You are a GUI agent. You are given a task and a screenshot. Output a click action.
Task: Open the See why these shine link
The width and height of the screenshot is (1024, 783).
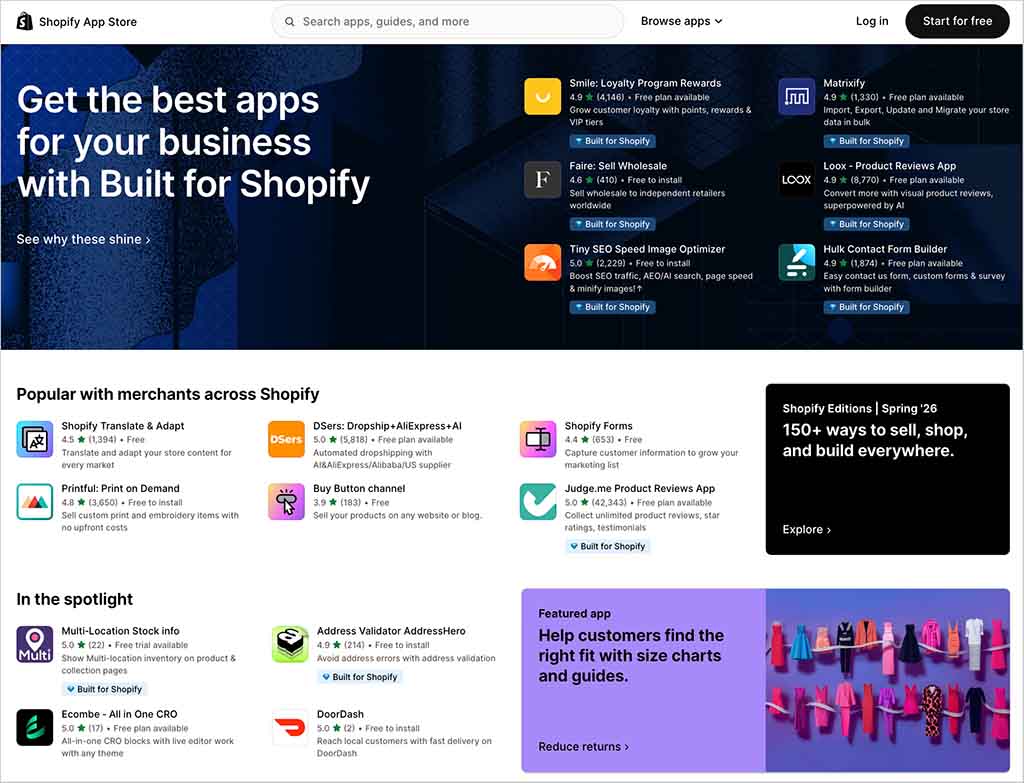84,239
